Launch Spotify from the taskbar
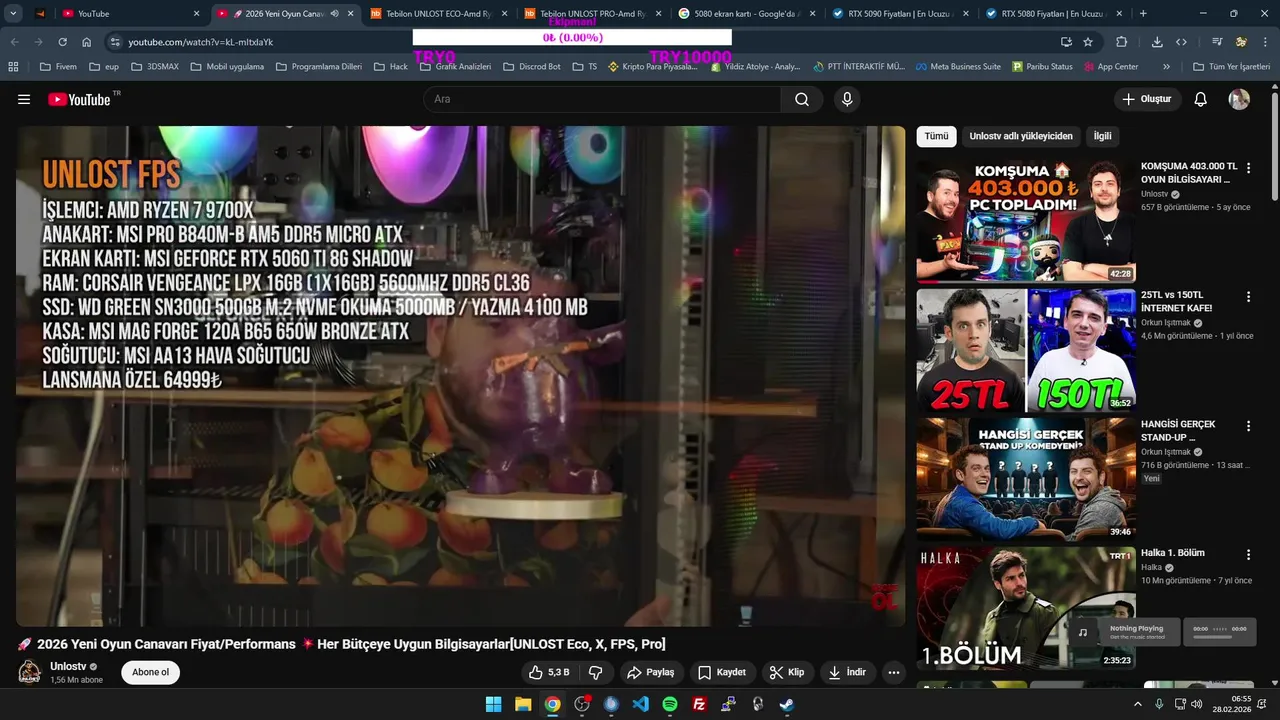This screenshot has width=1280, height=720. (x=670, y=704)
